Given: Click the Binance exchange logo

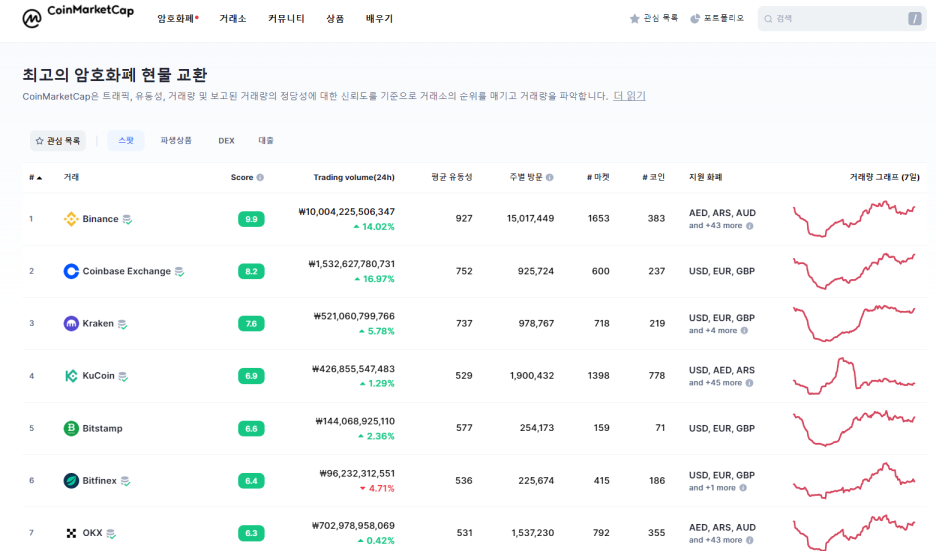Looking at the screenshot, I should (71, 219).
